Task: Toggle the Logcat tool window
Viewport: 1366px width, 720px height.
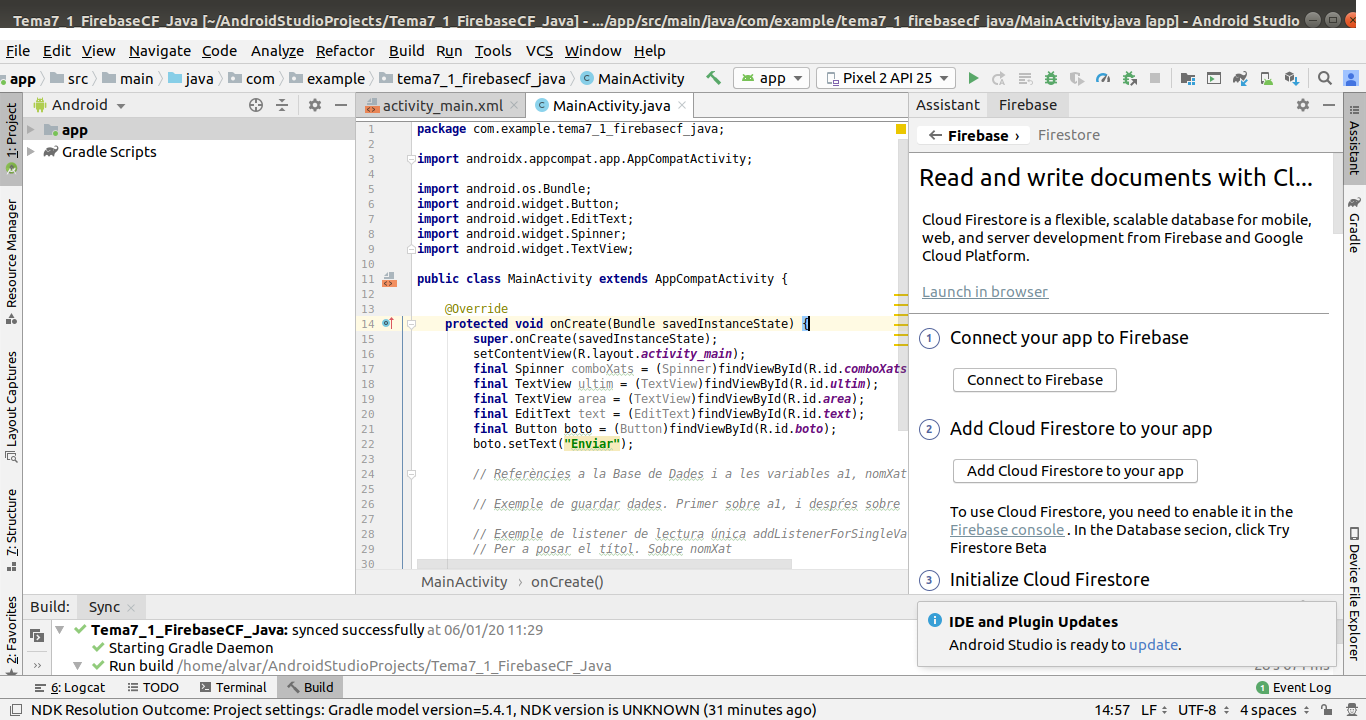Action: click(x=70, y=687)
